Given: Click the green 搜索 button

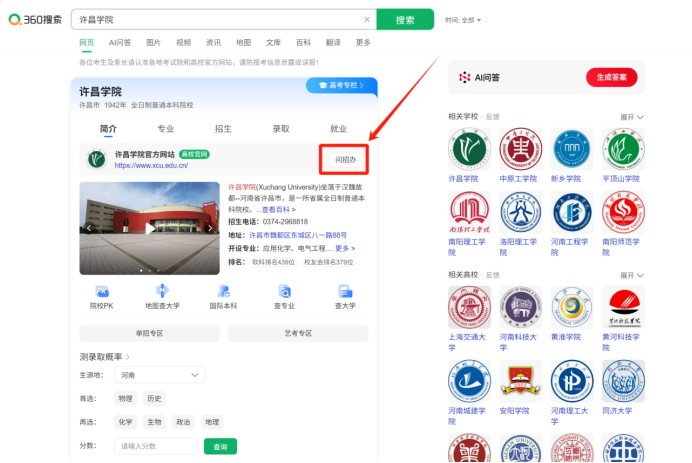Looking at the screenshot, I should pos(405,19).
